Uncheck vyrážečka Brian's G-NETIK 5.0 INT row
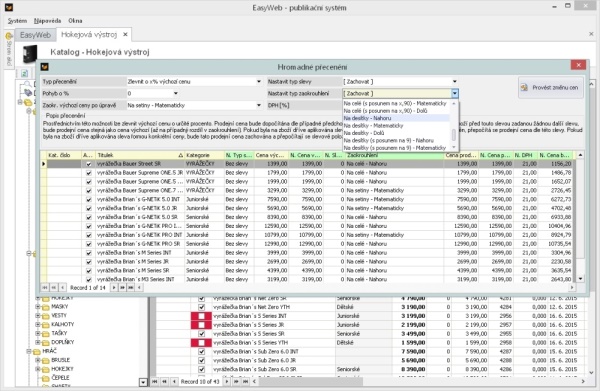This screenshot has width=600, height=391. point(89,199)
